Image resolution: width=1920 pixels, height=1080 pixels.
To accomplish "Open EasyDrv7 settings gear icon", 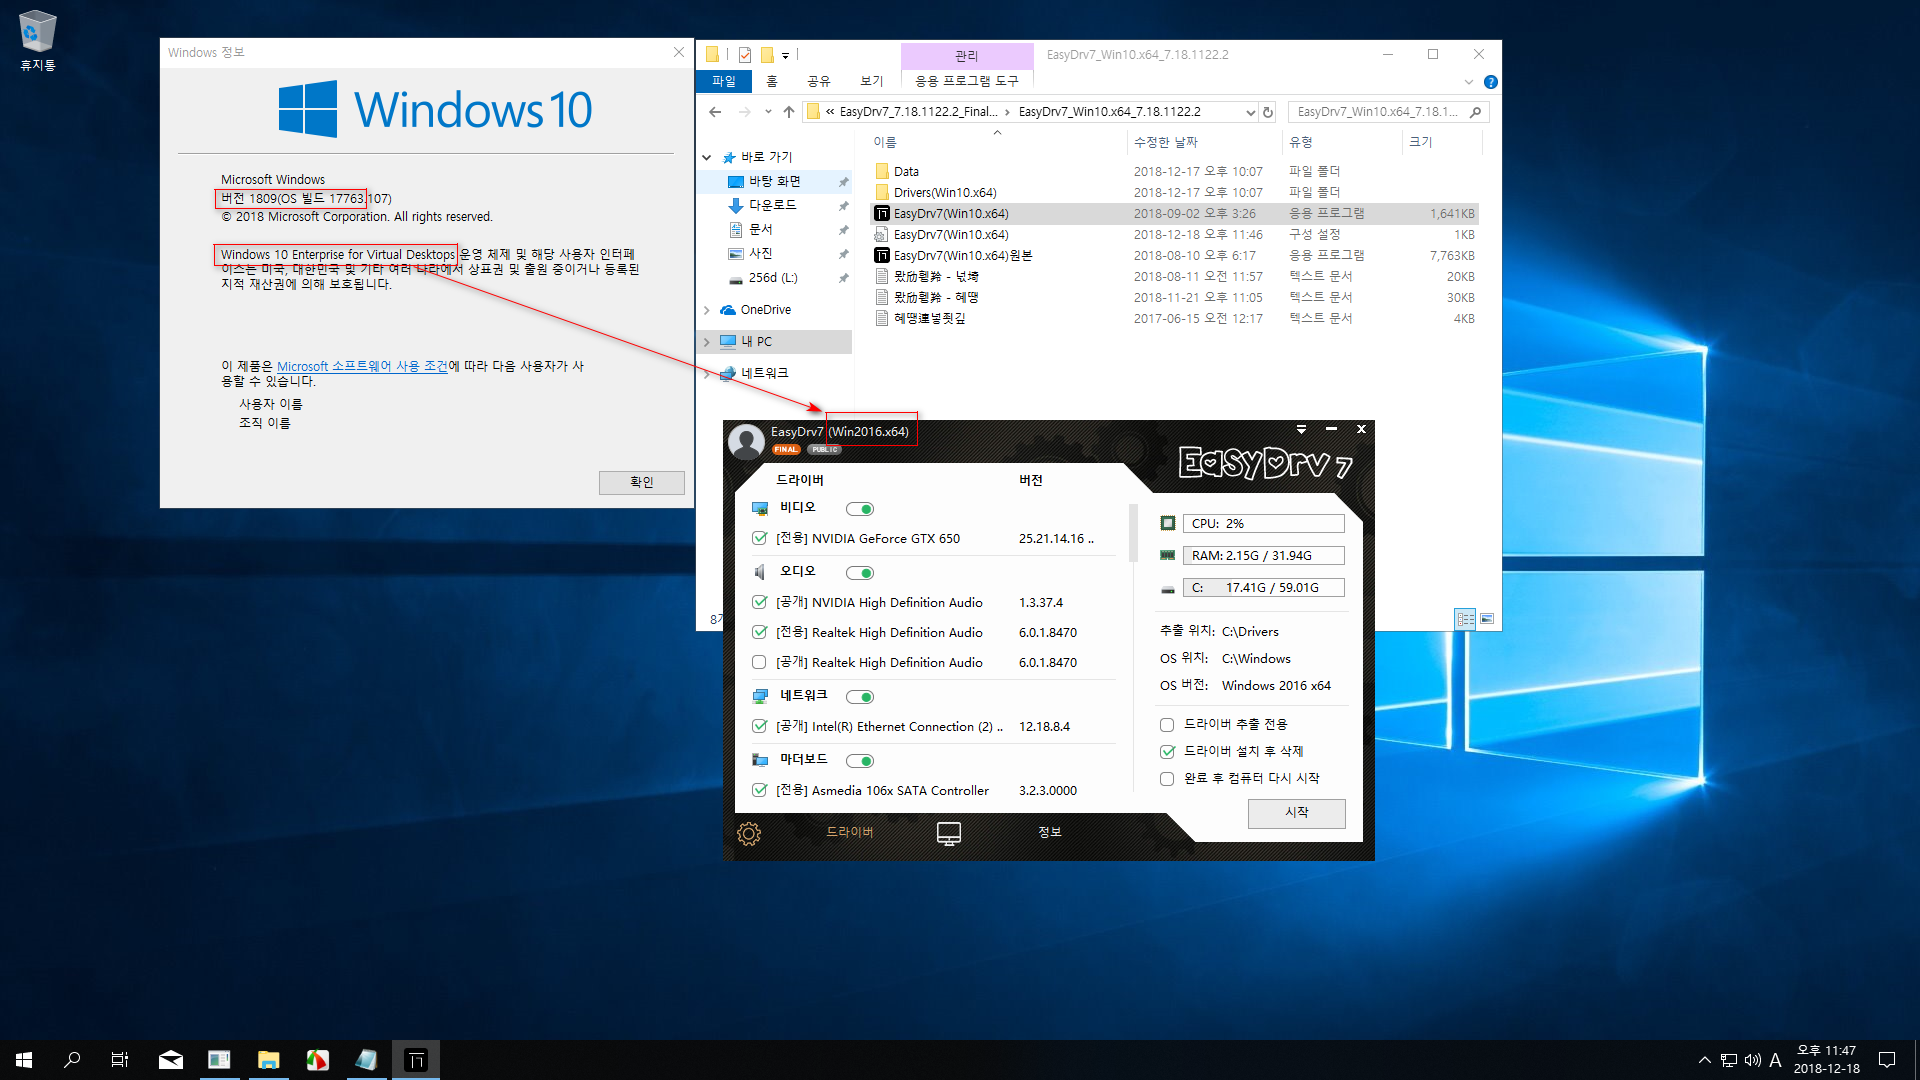I will point(748,833).
